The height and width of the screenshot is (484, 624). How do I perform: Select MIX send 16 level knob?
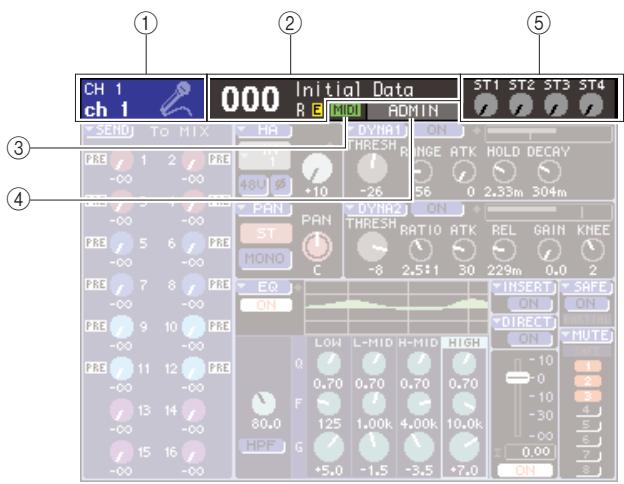193,453
